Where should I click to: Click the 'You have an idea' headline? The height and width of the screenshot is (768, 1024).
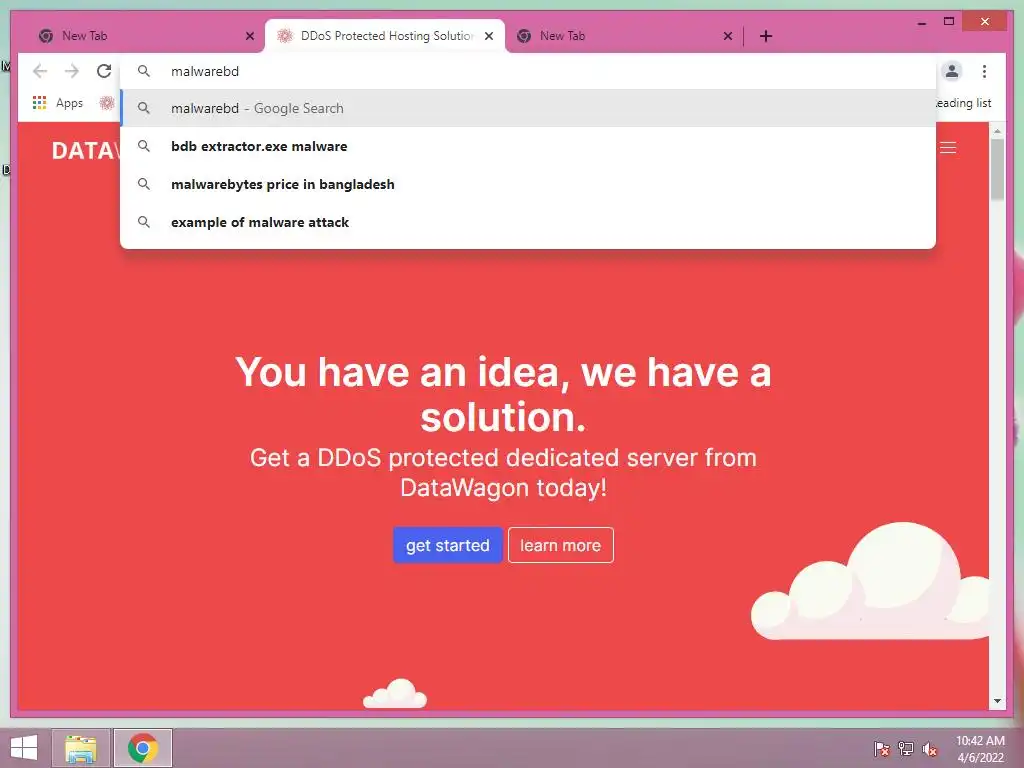click(x=503, y=394)
